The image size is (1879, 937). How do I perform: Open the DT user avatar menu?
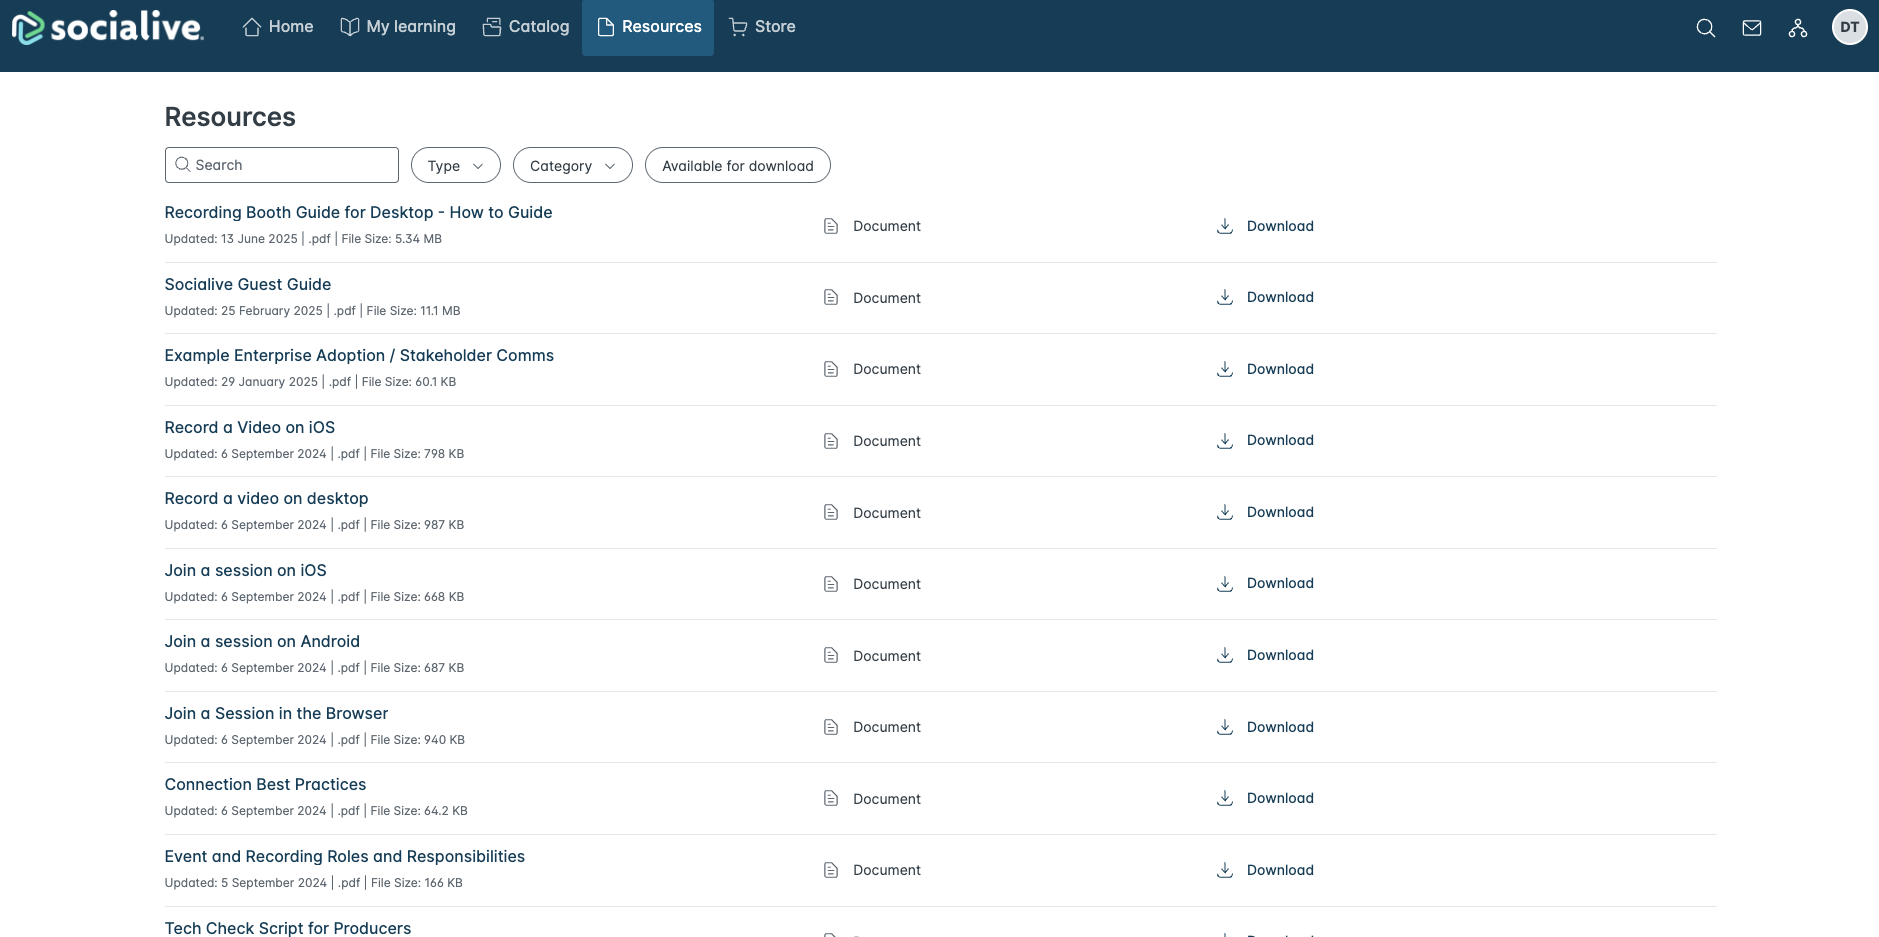point(1850,27)
